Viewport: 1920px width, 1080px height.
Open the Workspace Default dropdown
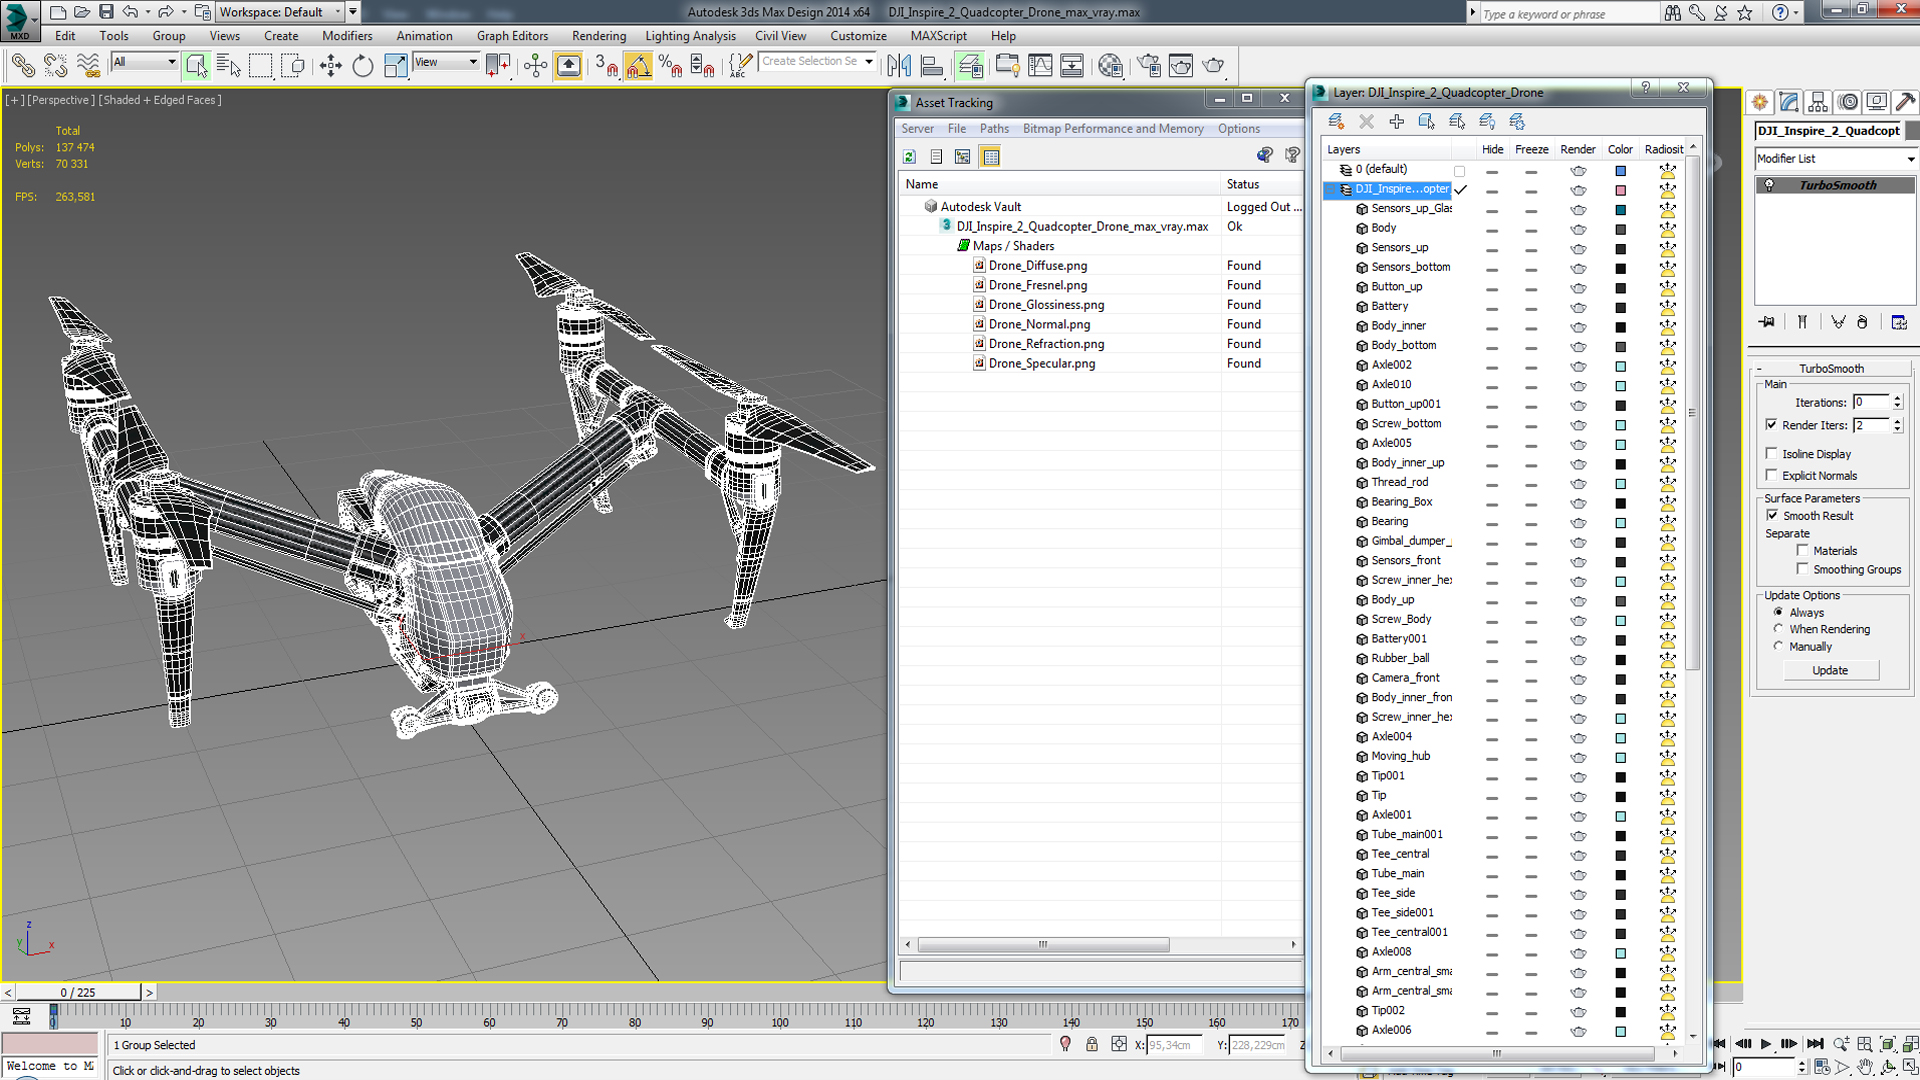click(280, 12)
